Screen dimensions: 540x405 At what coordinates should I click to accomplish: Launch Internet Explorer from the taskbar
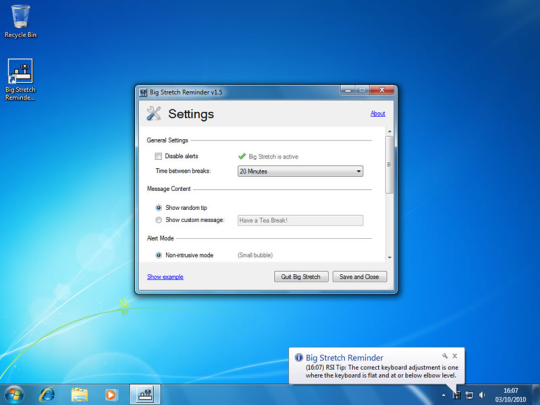[x=48, y=394]
